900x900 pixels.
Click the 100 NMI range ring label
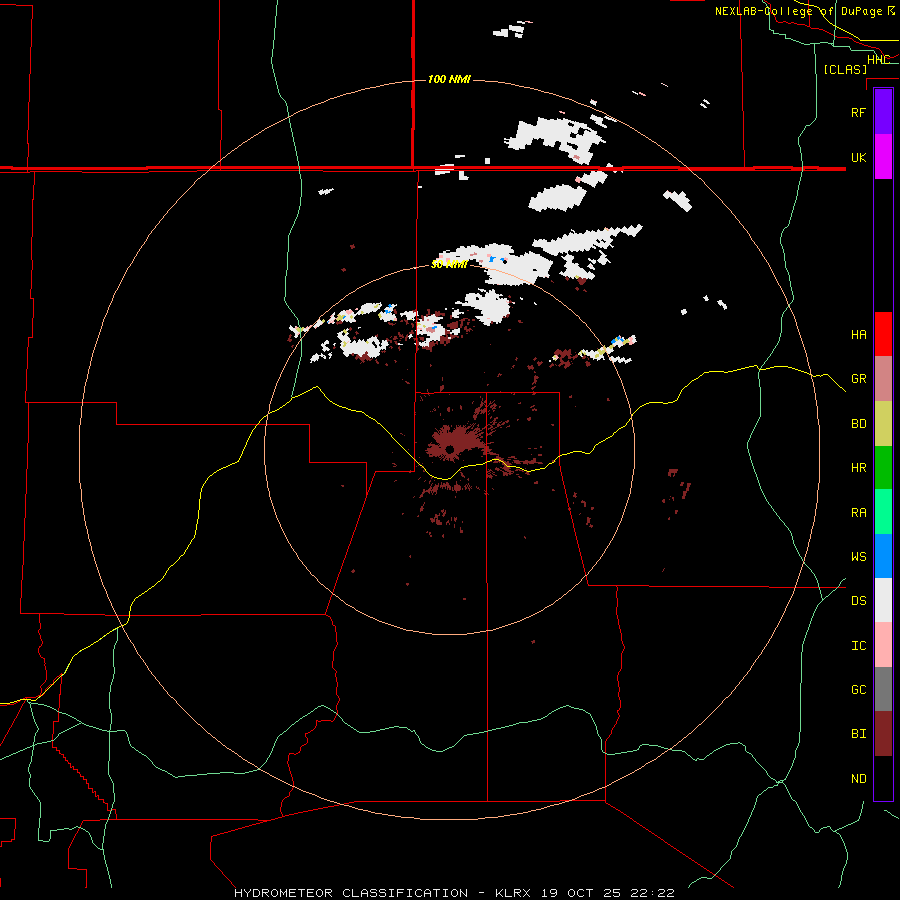pos(449,79)
